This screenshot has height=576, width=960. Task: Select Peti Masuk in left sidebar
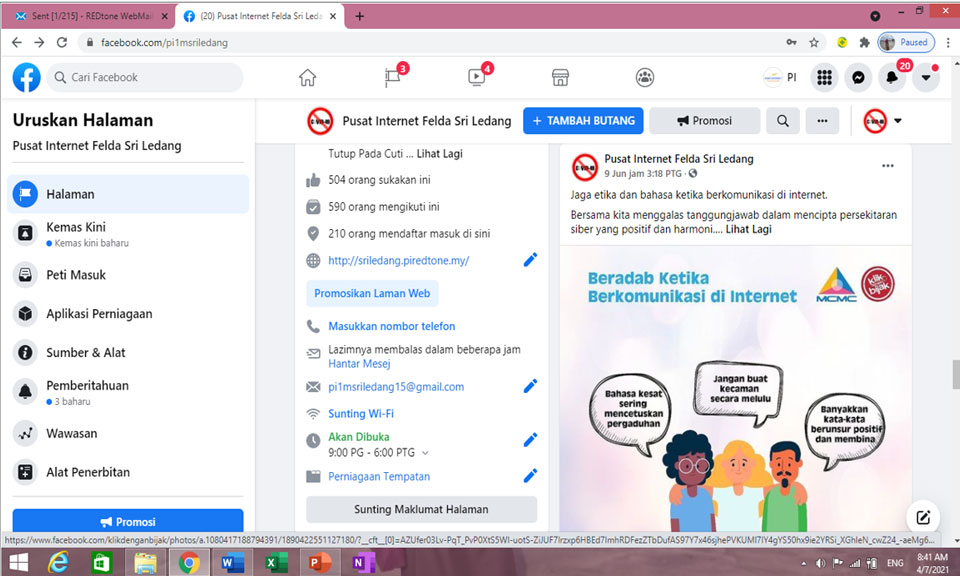76,275
